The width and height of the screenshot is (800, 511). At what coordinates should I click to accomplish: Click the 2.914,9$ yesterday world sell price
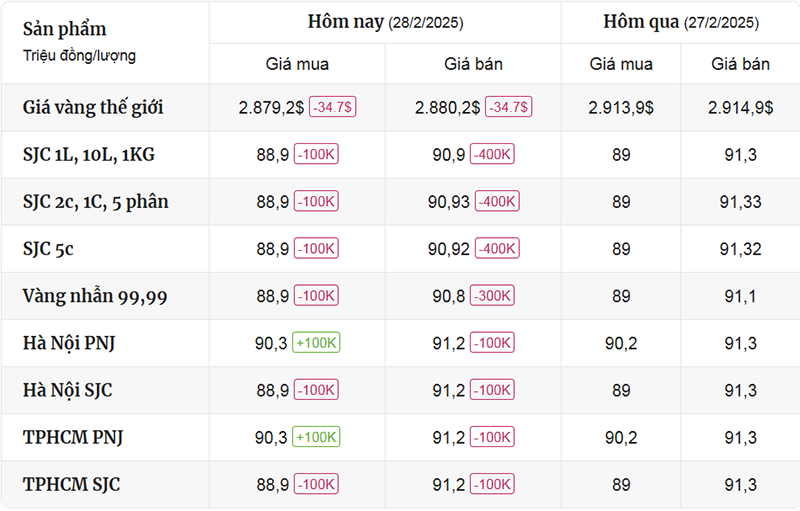(x=740, y=108)
